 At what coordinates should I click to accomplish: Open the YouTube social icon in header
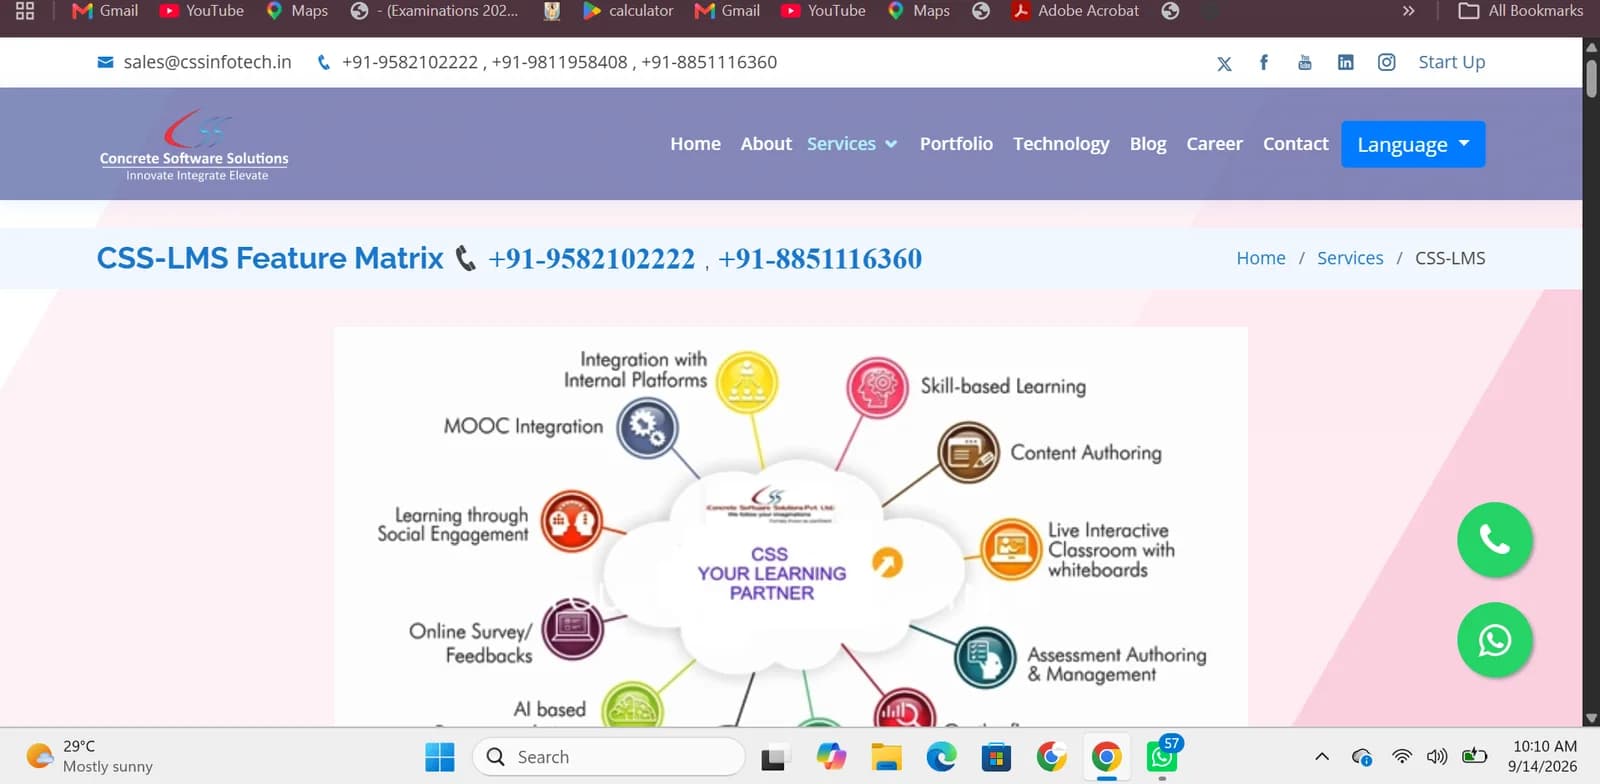point(1305,63)
